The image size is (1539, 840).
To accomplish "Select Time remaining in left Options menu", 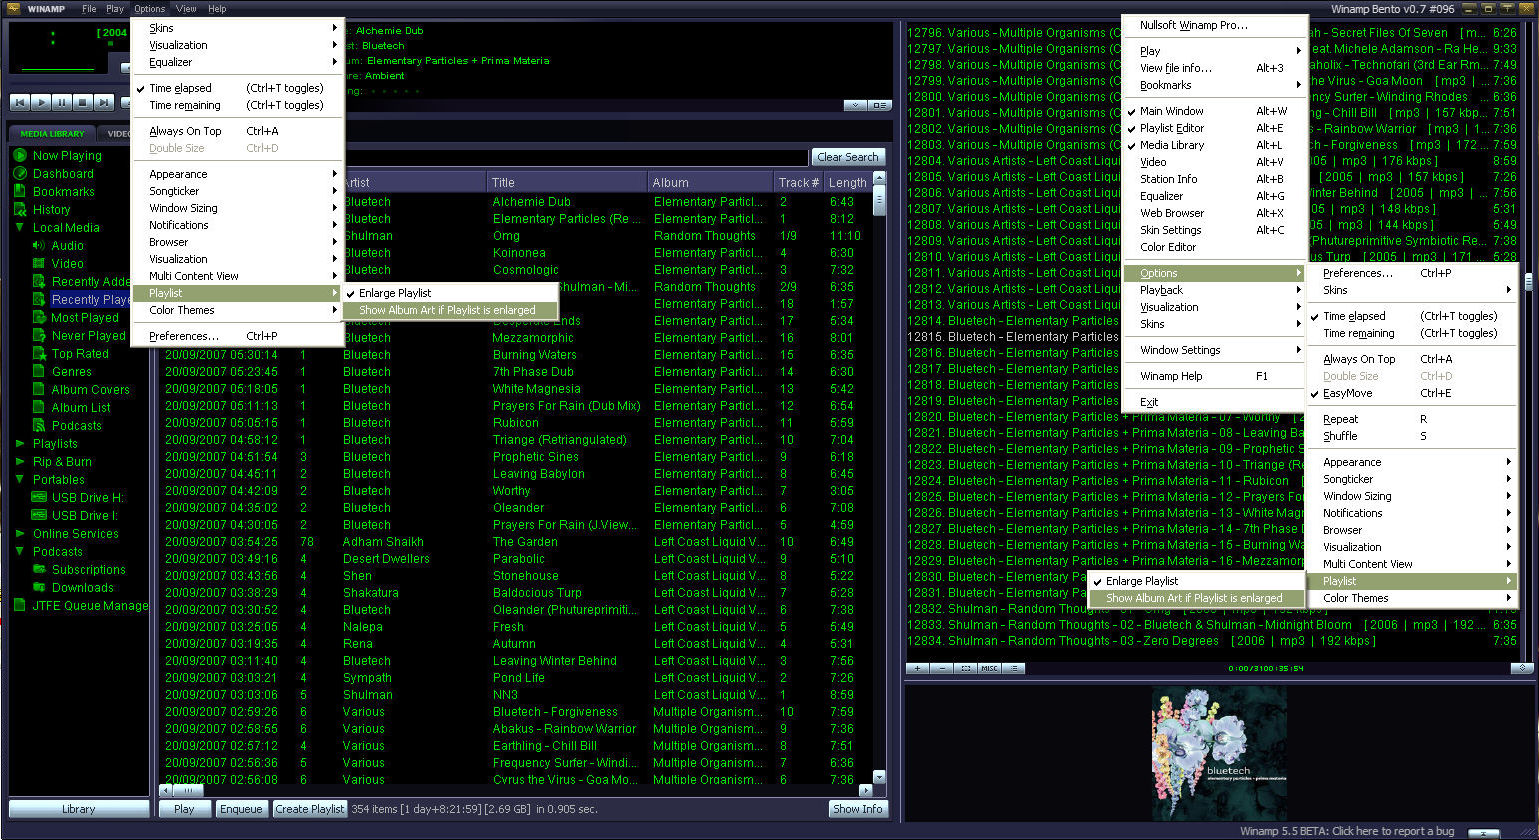I will [x=236, y=105].
